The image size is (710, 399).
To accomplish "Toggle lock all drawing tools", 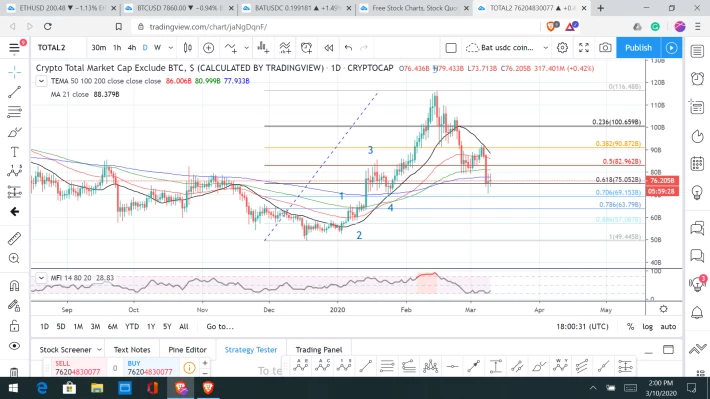I will point(14,326).
